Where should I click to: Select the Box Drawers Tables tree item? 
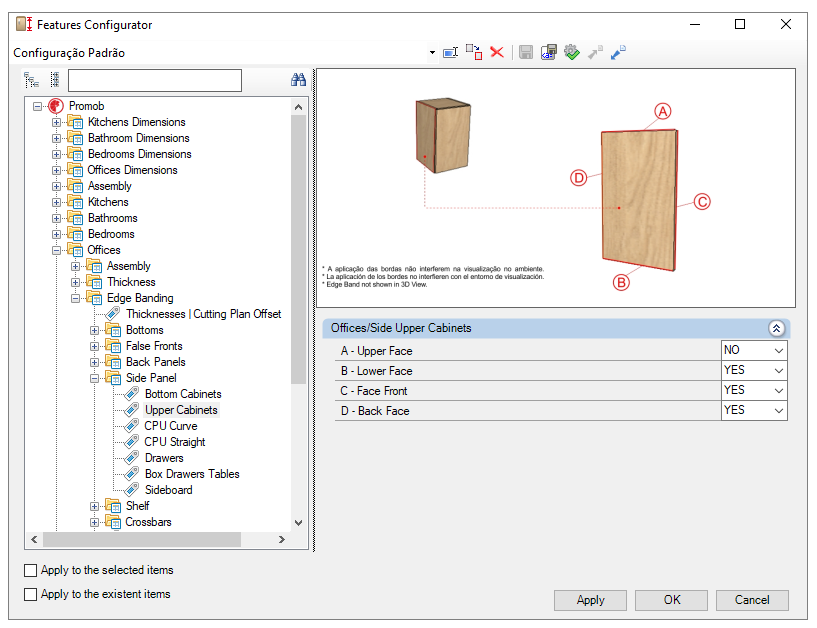click(x=192, y=474)
